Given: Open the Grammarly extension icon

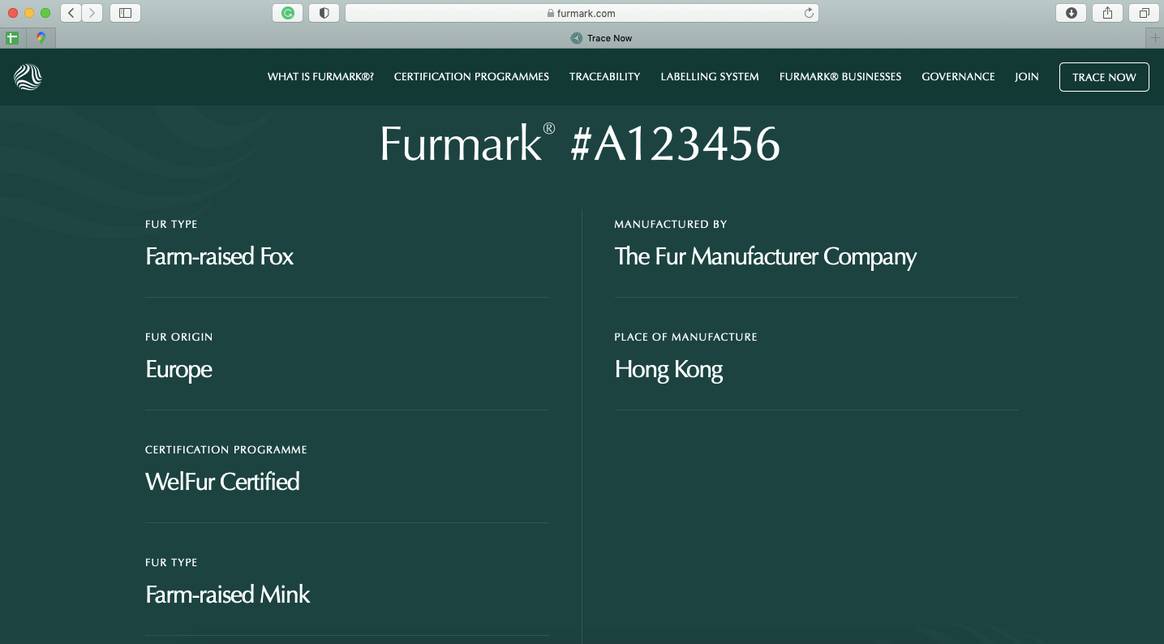Looking at the screenshot, I should 287,13.
